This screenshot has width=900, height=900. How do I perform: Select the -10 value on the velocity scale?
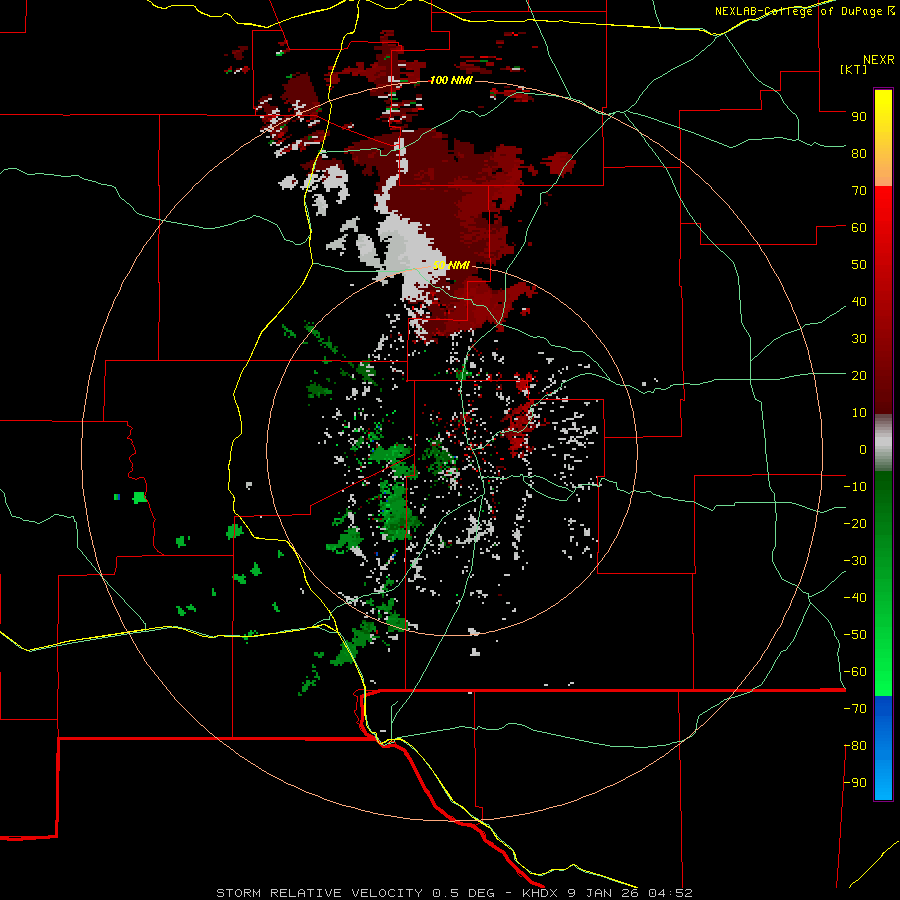click(x=855, y=487)
